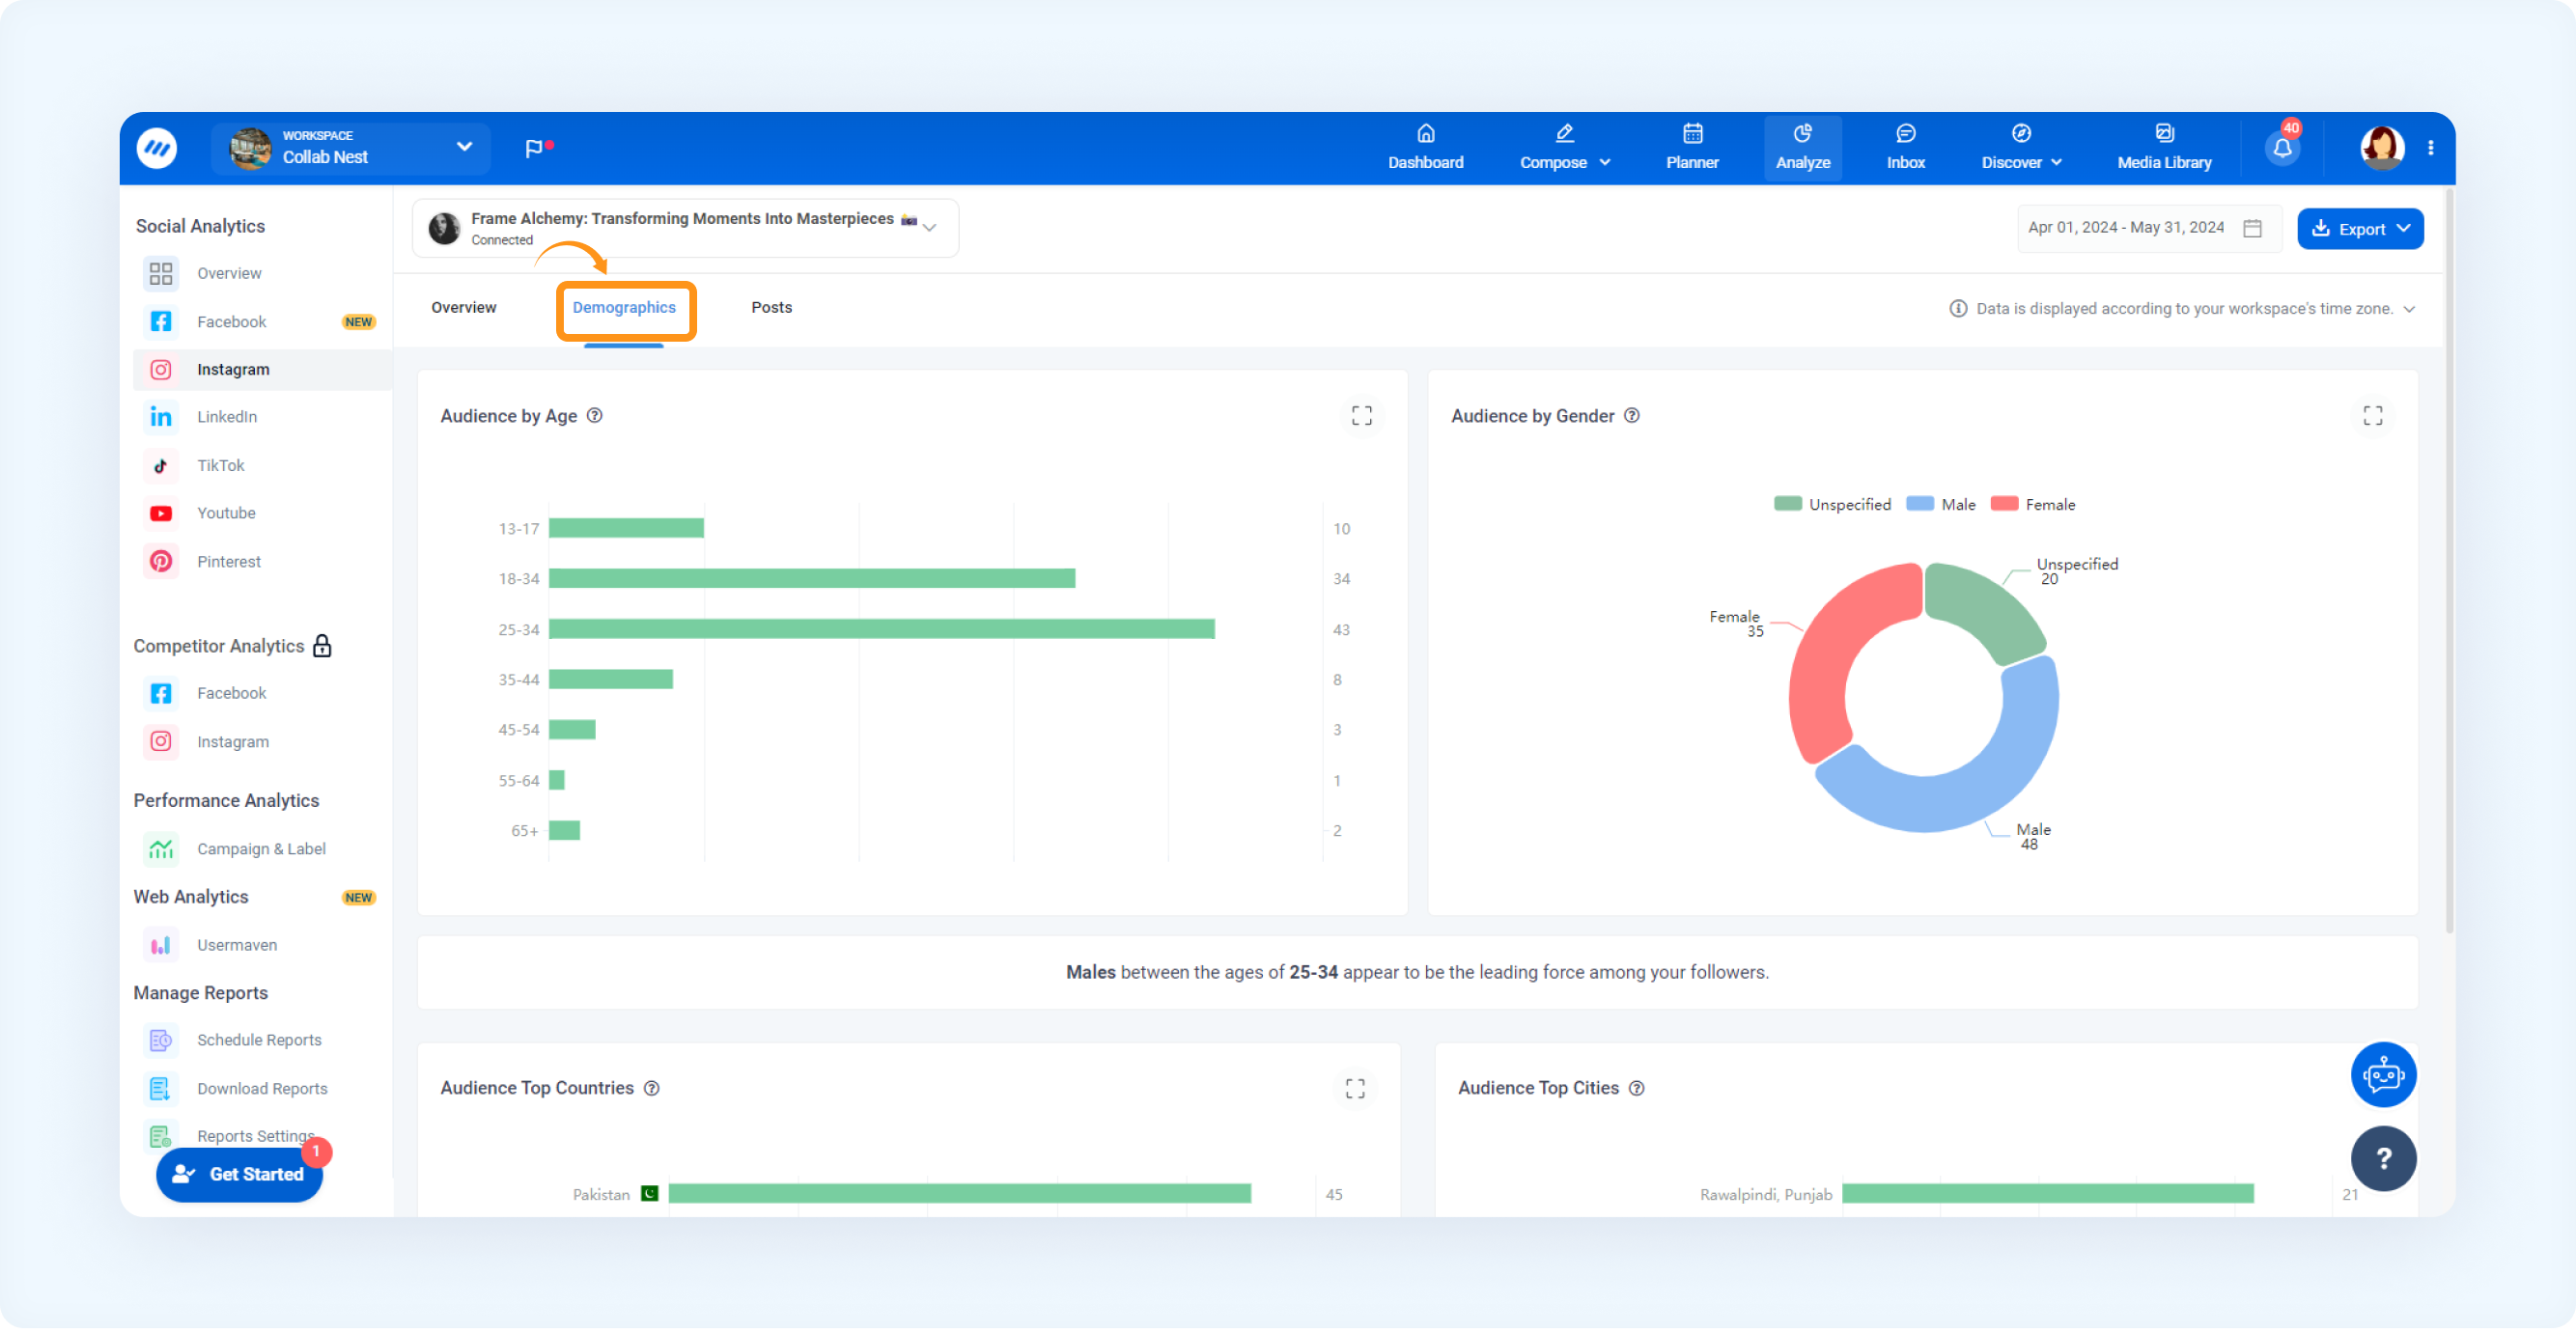
Task: Open the notifications bell icon
Action: (2282, 148)
